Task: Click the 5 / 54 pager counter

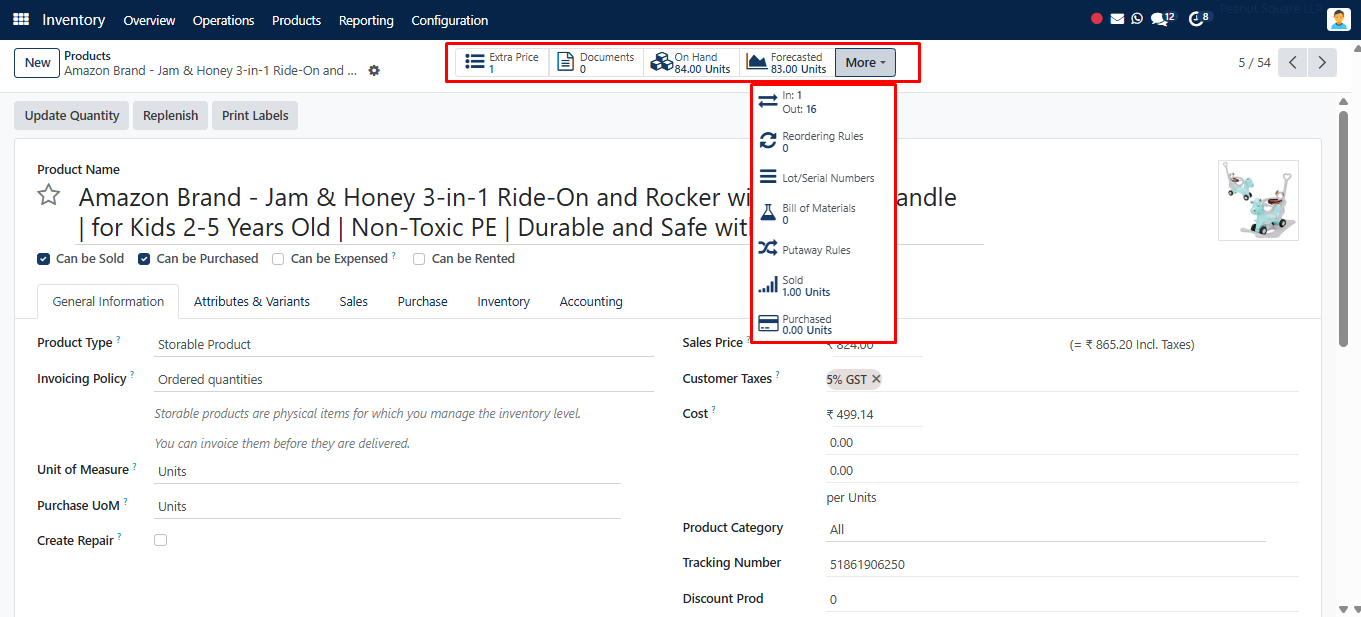Action: [1254, 62]
